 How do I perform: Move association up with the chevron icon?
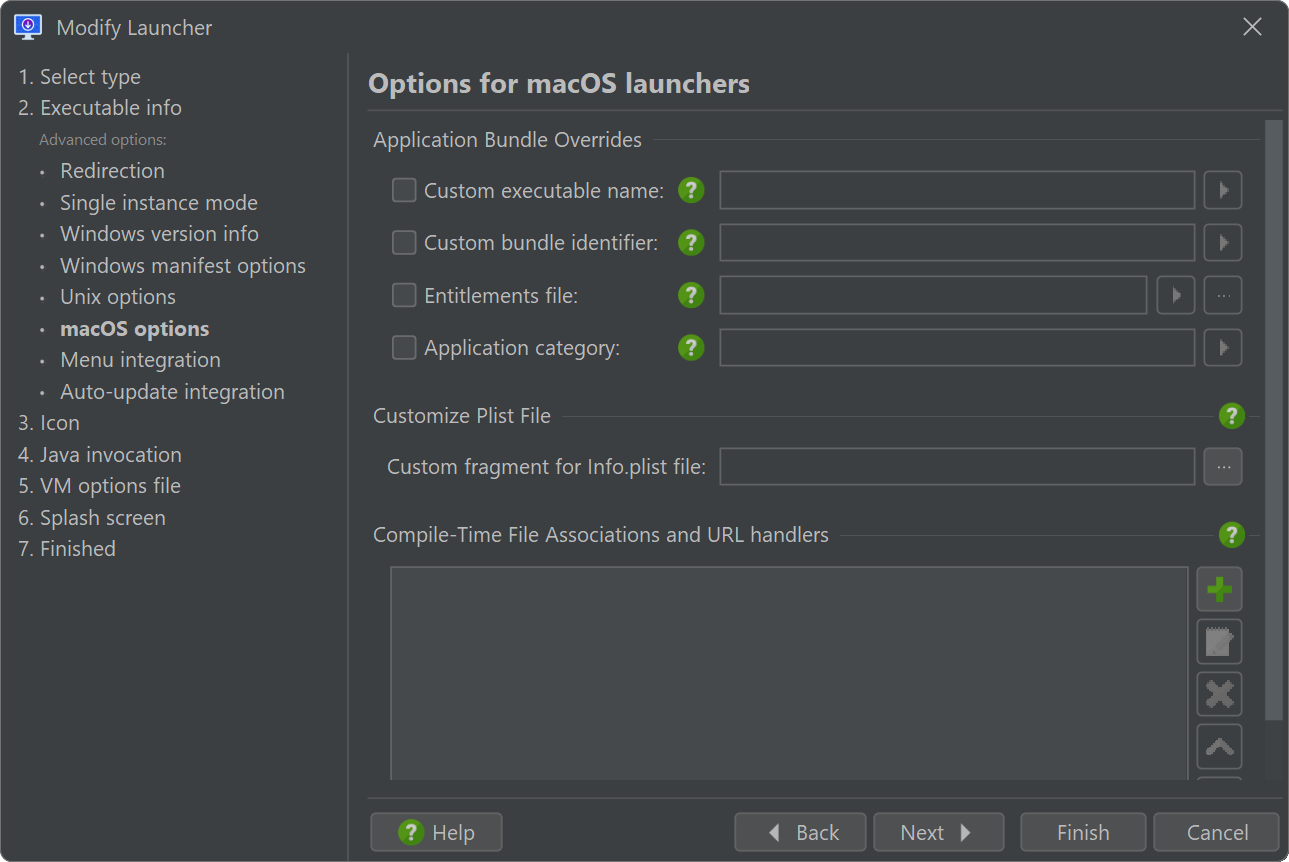(x=1220, y=746)
